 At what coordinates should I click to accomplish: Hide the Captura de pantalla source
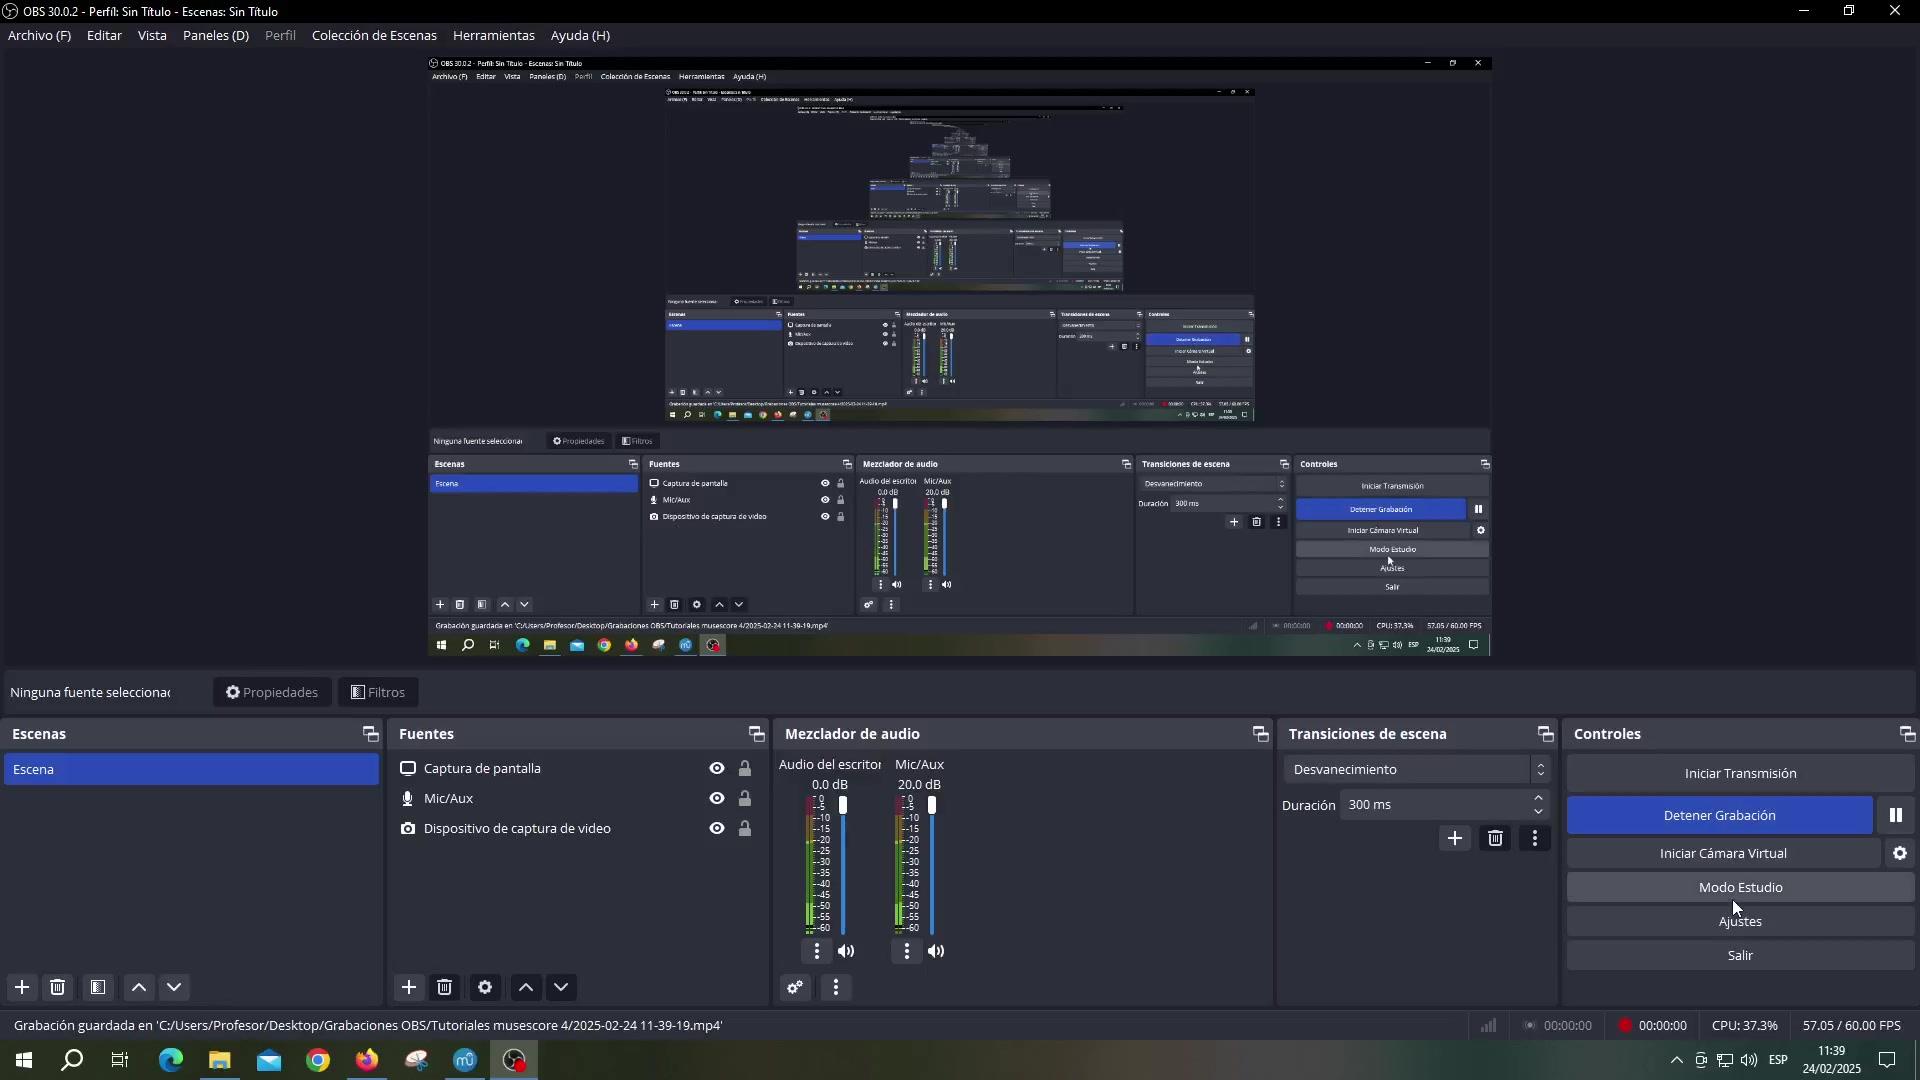(x=717, y=769)
